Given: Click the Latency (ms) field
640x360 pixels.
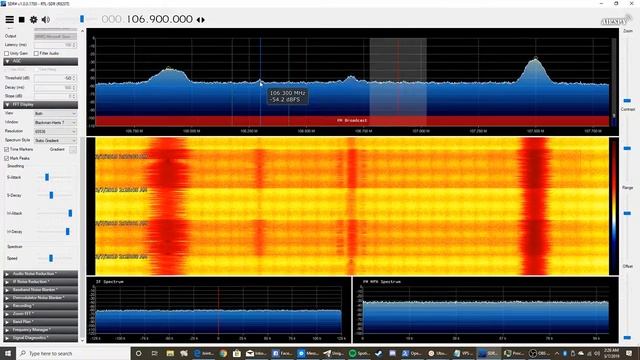Looking at the screenshot, I should click(x=56, y=45).
